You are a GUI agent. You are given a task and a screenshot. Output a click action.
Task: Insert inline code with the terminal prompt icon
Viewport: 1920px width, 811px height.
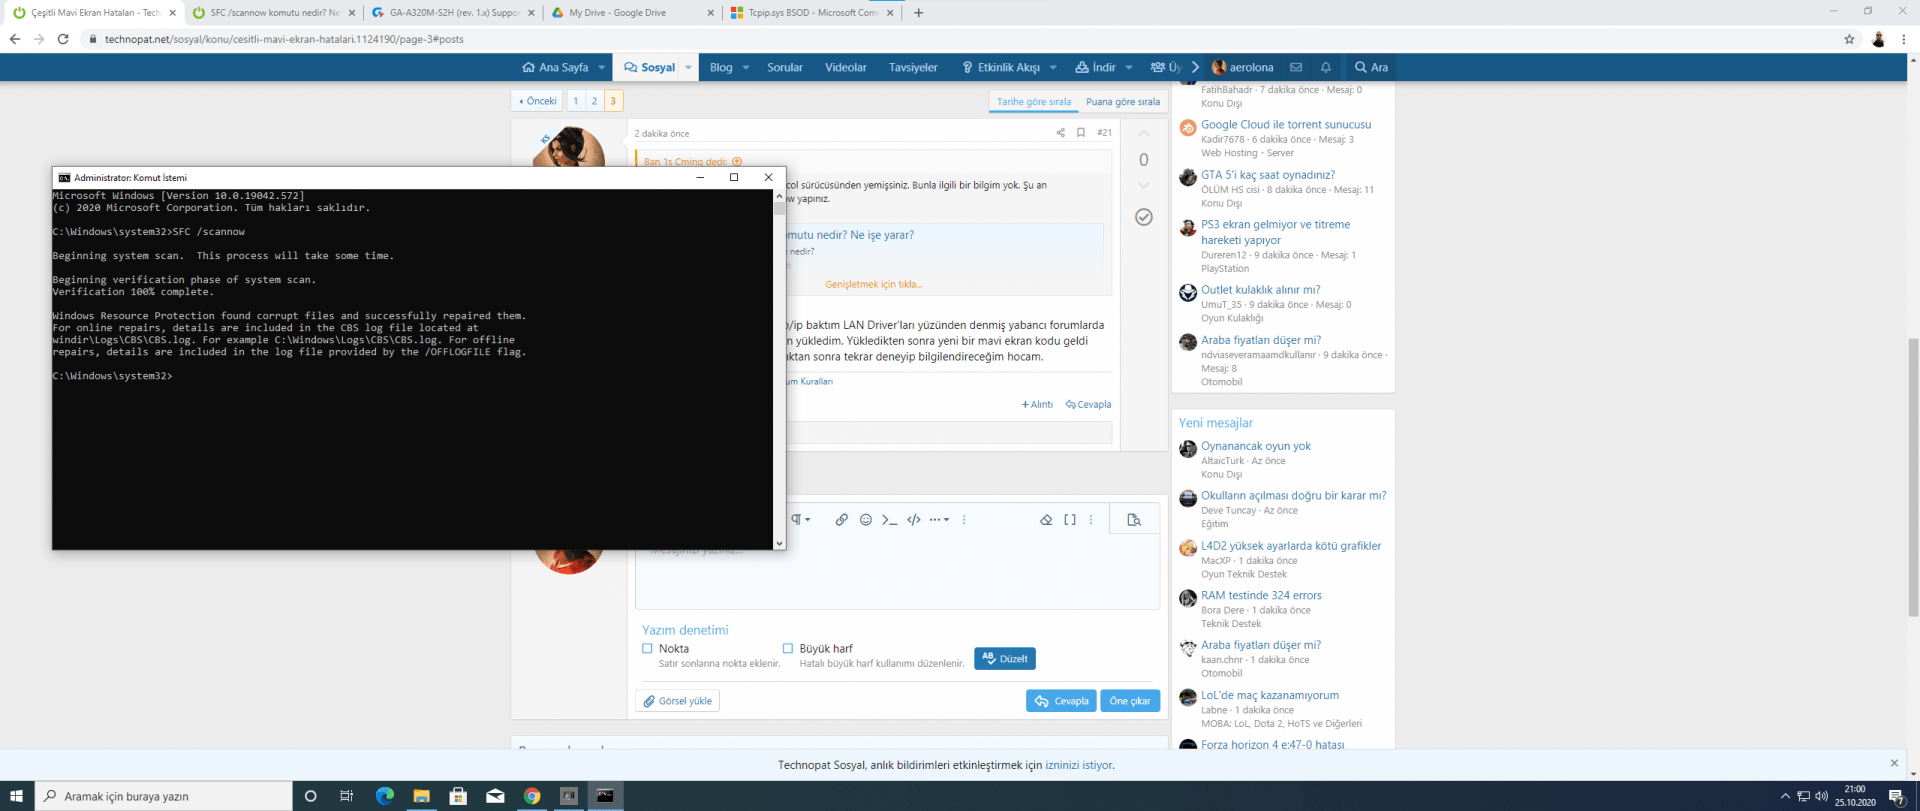[x=889, y=520]
